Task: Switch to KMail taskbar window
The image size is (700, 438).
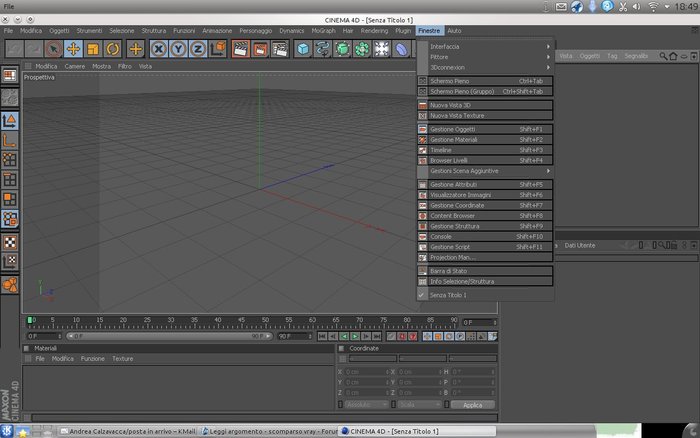Action: (128, 431)
